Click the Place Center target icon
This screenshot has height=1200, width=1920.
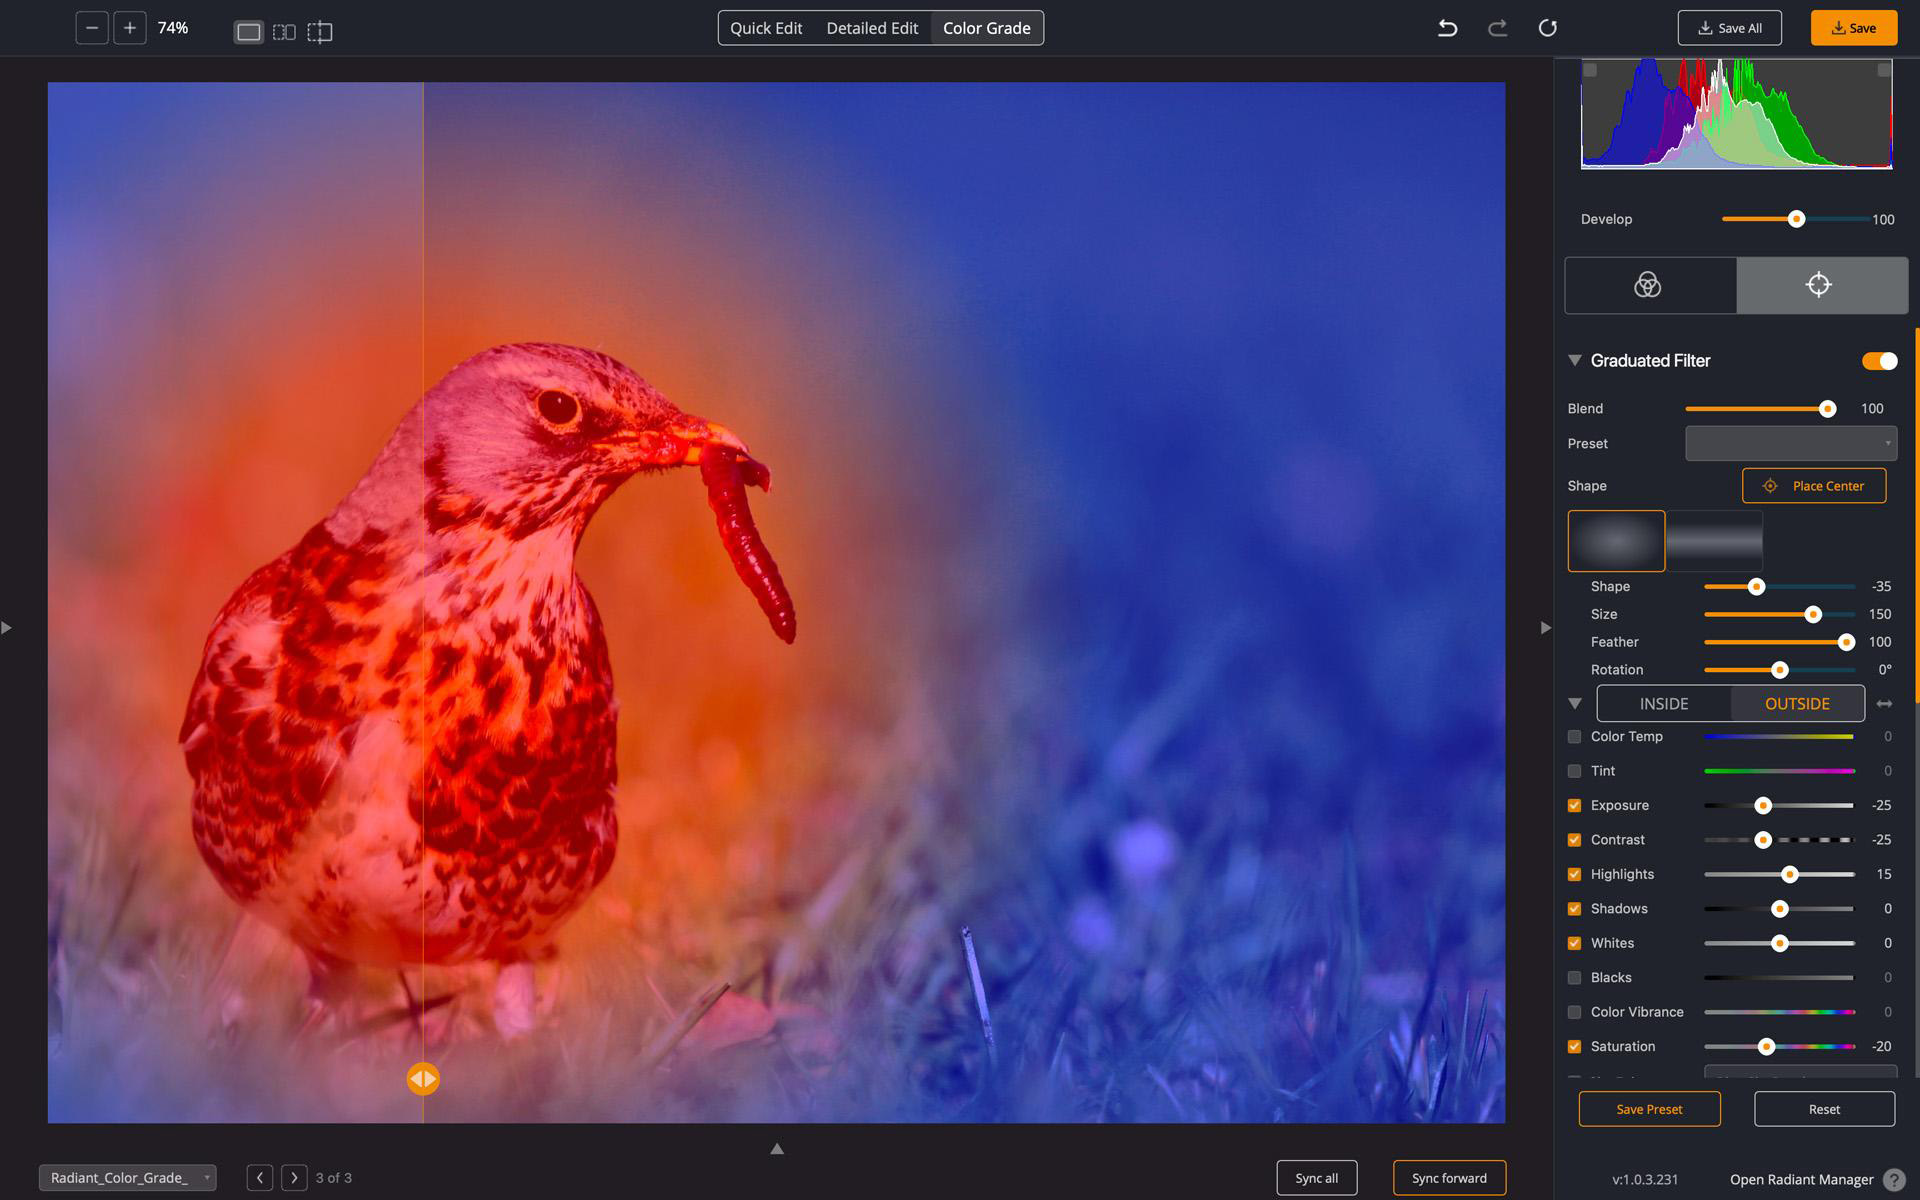1769,486
